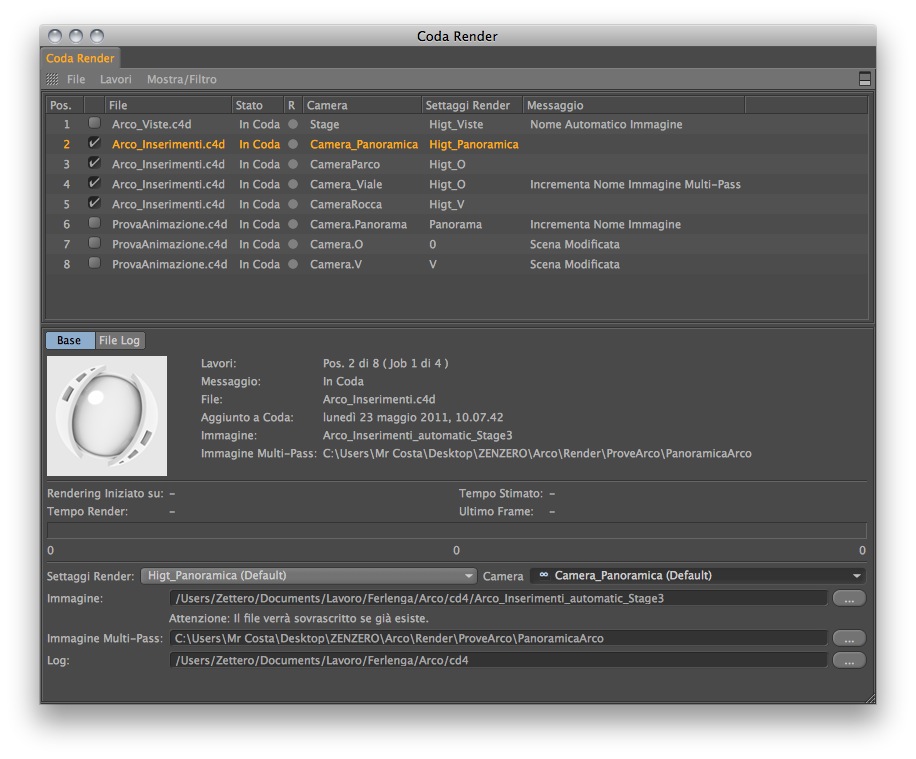The image size is (916, 759).
Task: Click the Immagine Multi-Pass path field
Action: click(x=498, y=638)
